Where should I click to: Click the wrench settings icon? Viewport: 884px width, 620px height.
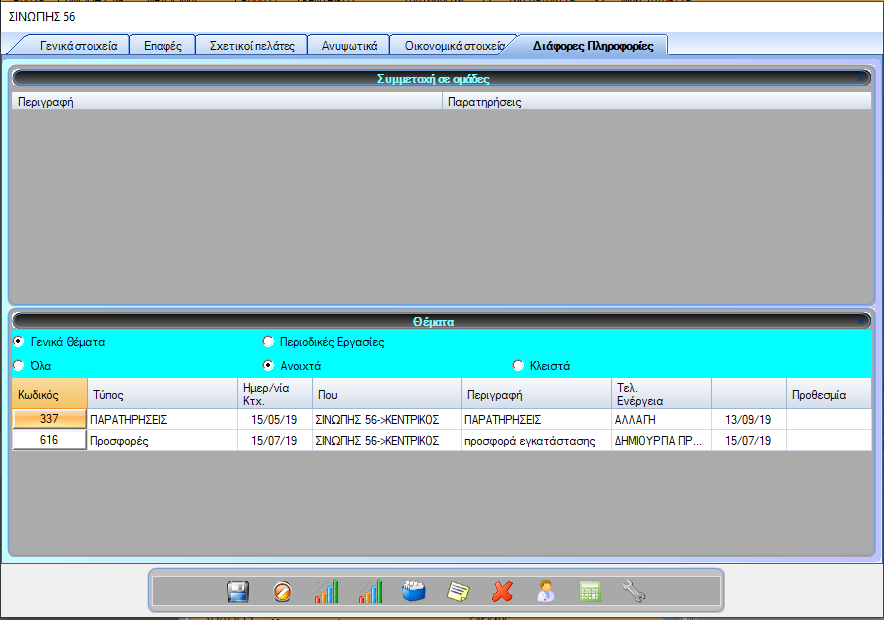(x=634, y=591)
